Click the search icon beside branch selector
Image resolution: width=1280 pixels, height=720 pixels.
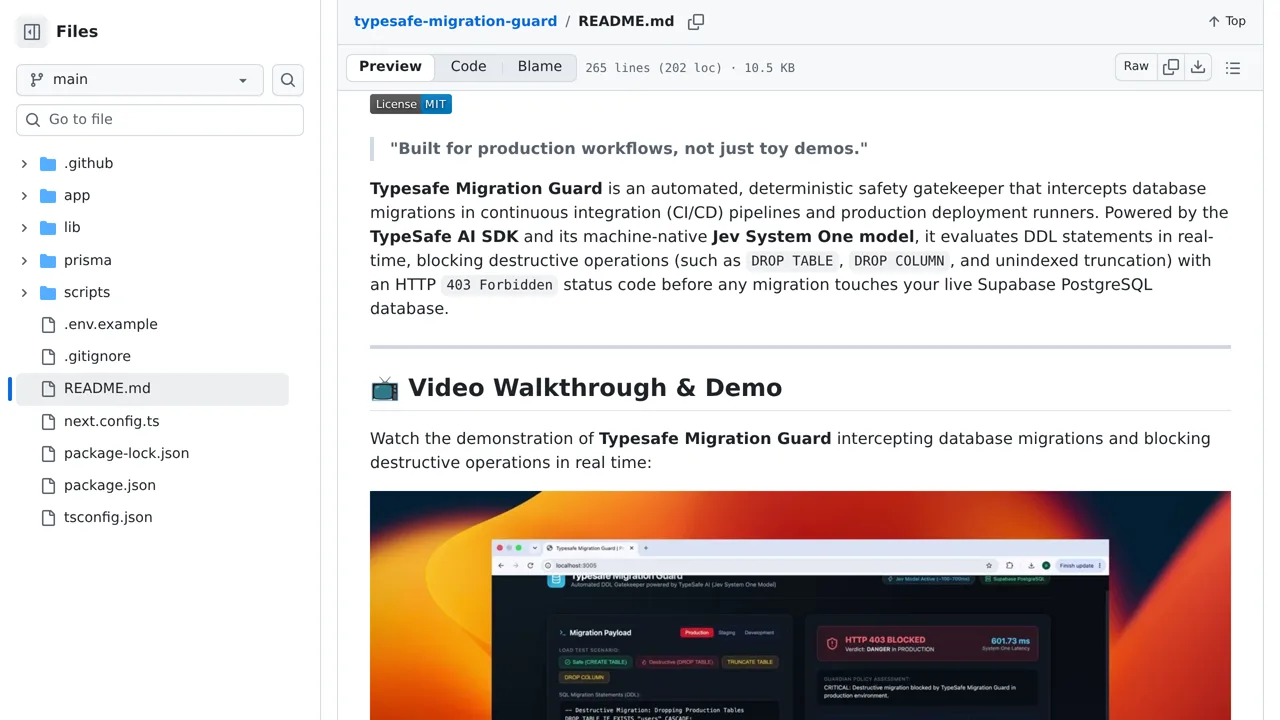[288, 80]
